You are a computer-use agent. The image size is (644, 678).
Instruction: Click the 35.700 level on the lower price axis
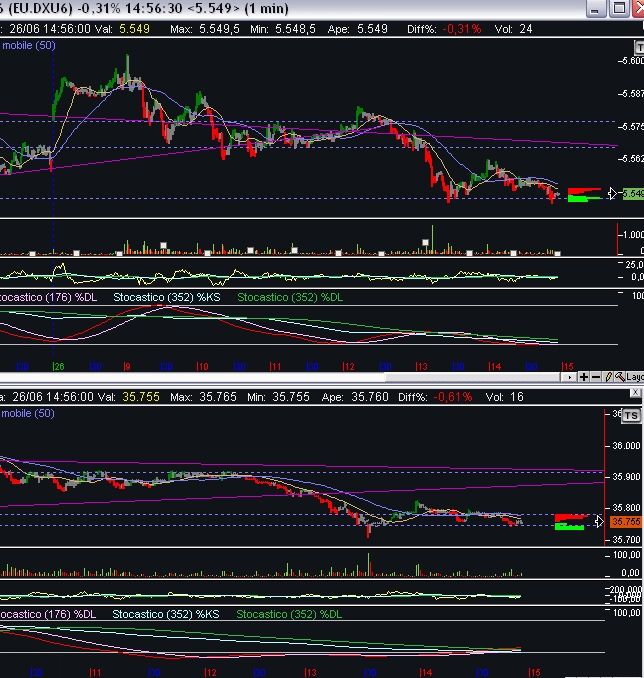click(626, 540)
